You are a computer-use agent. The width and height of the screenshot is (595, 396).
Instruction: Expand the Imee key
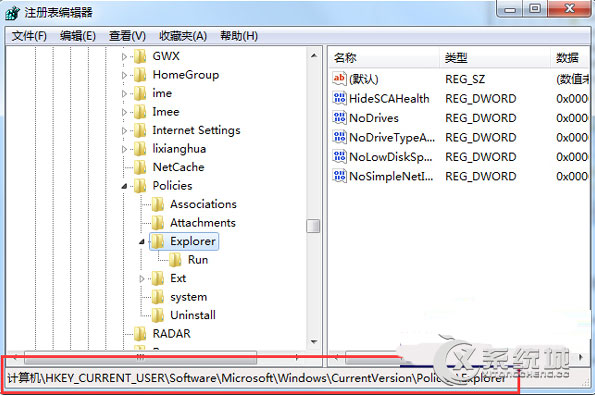tap(124, 112)
